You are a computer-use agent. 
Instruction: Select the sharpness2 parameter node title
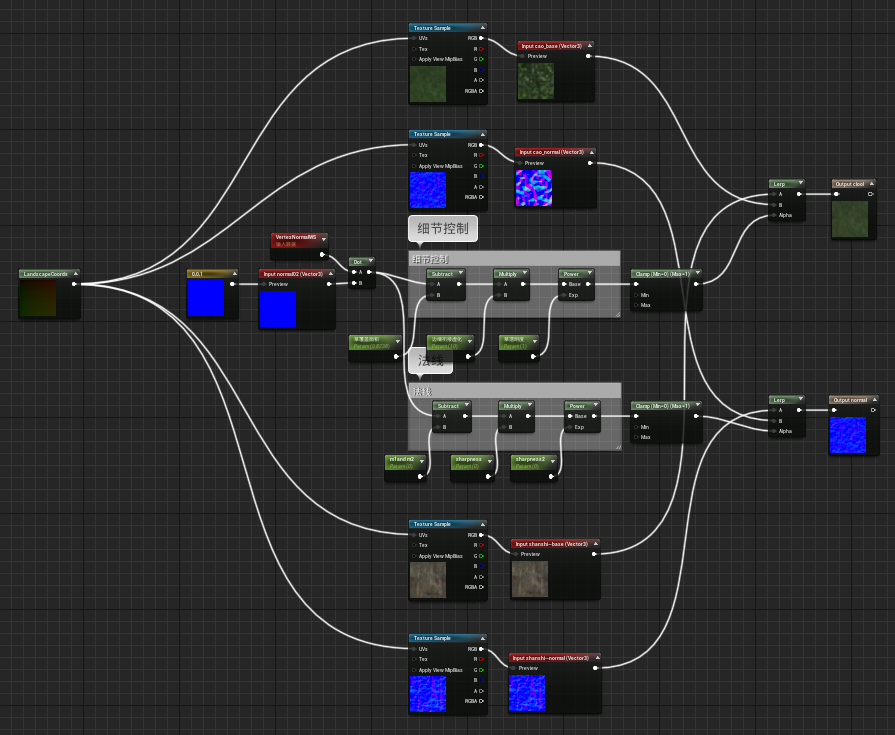[530, 459]
